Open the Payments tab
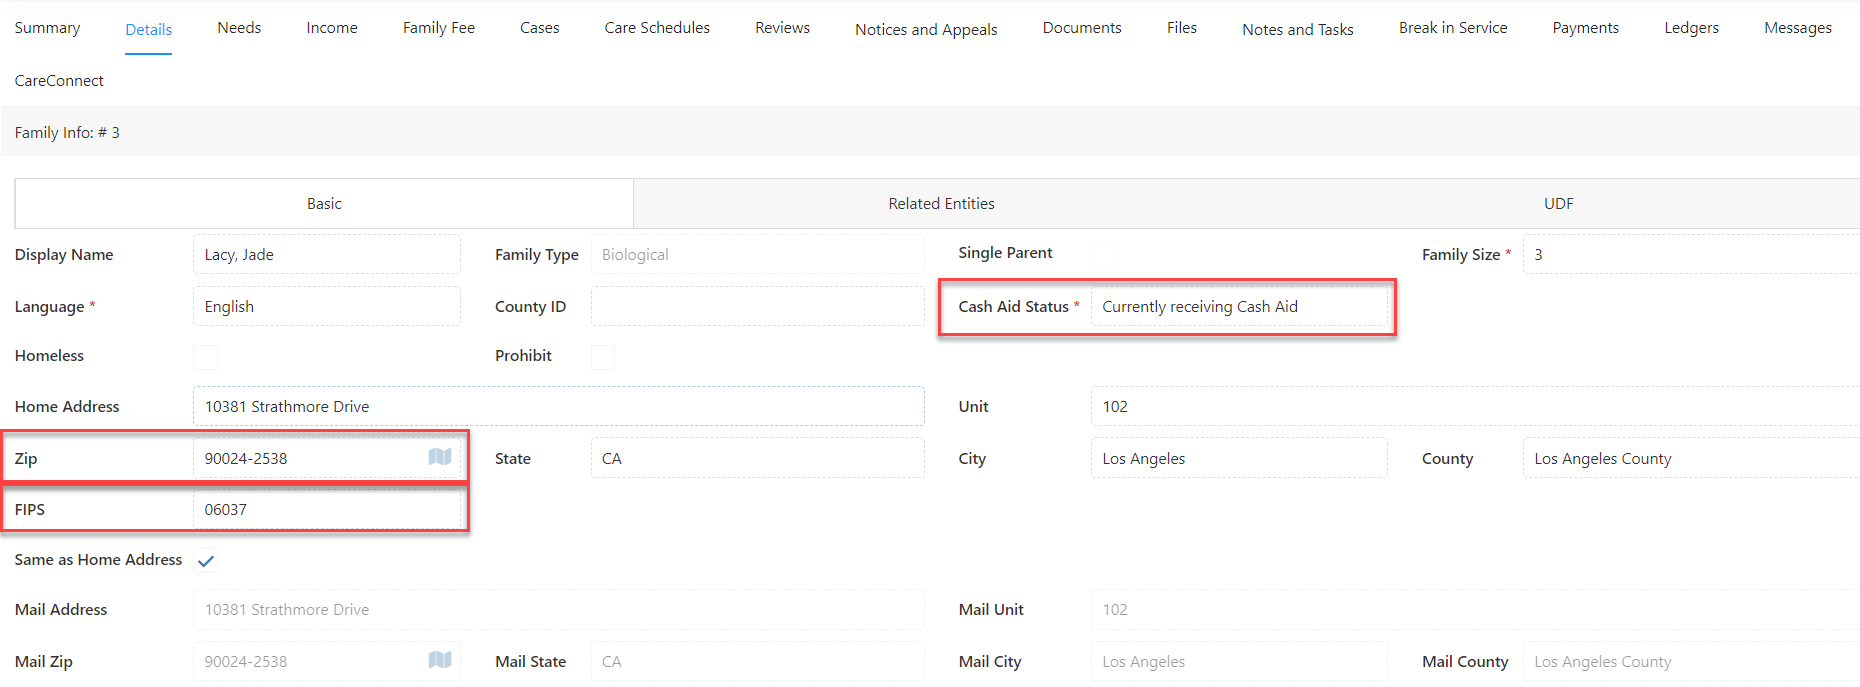This screenshot has width=1860, height=687. pyautogui.click(x=1586, y=28)
